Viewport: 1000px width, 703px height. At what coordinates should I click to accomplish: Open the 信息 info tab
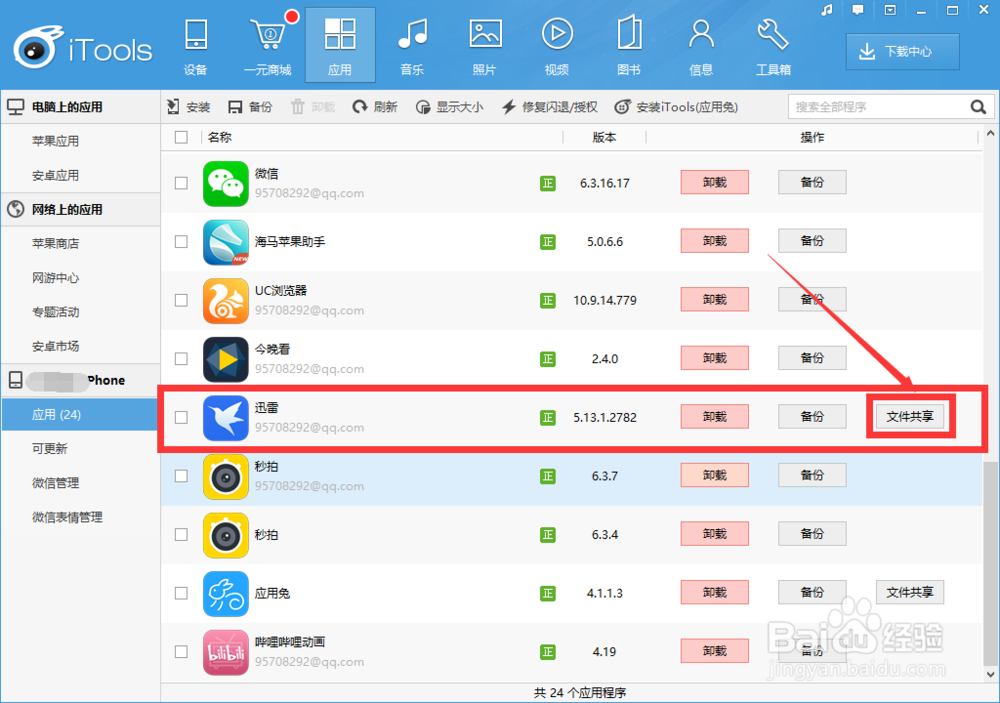pyautogui.click(x=701, y=47)
